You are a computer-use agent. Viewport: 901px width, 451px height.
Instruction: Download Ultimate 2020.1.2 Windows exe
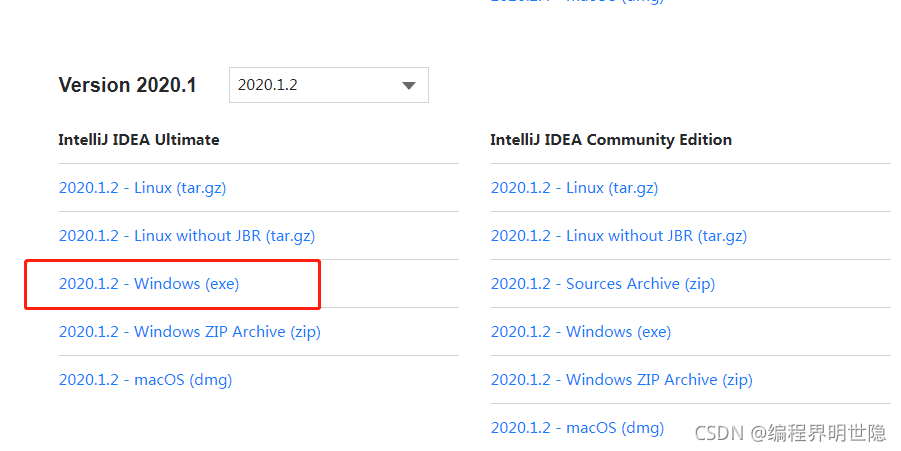coord(149,284)
